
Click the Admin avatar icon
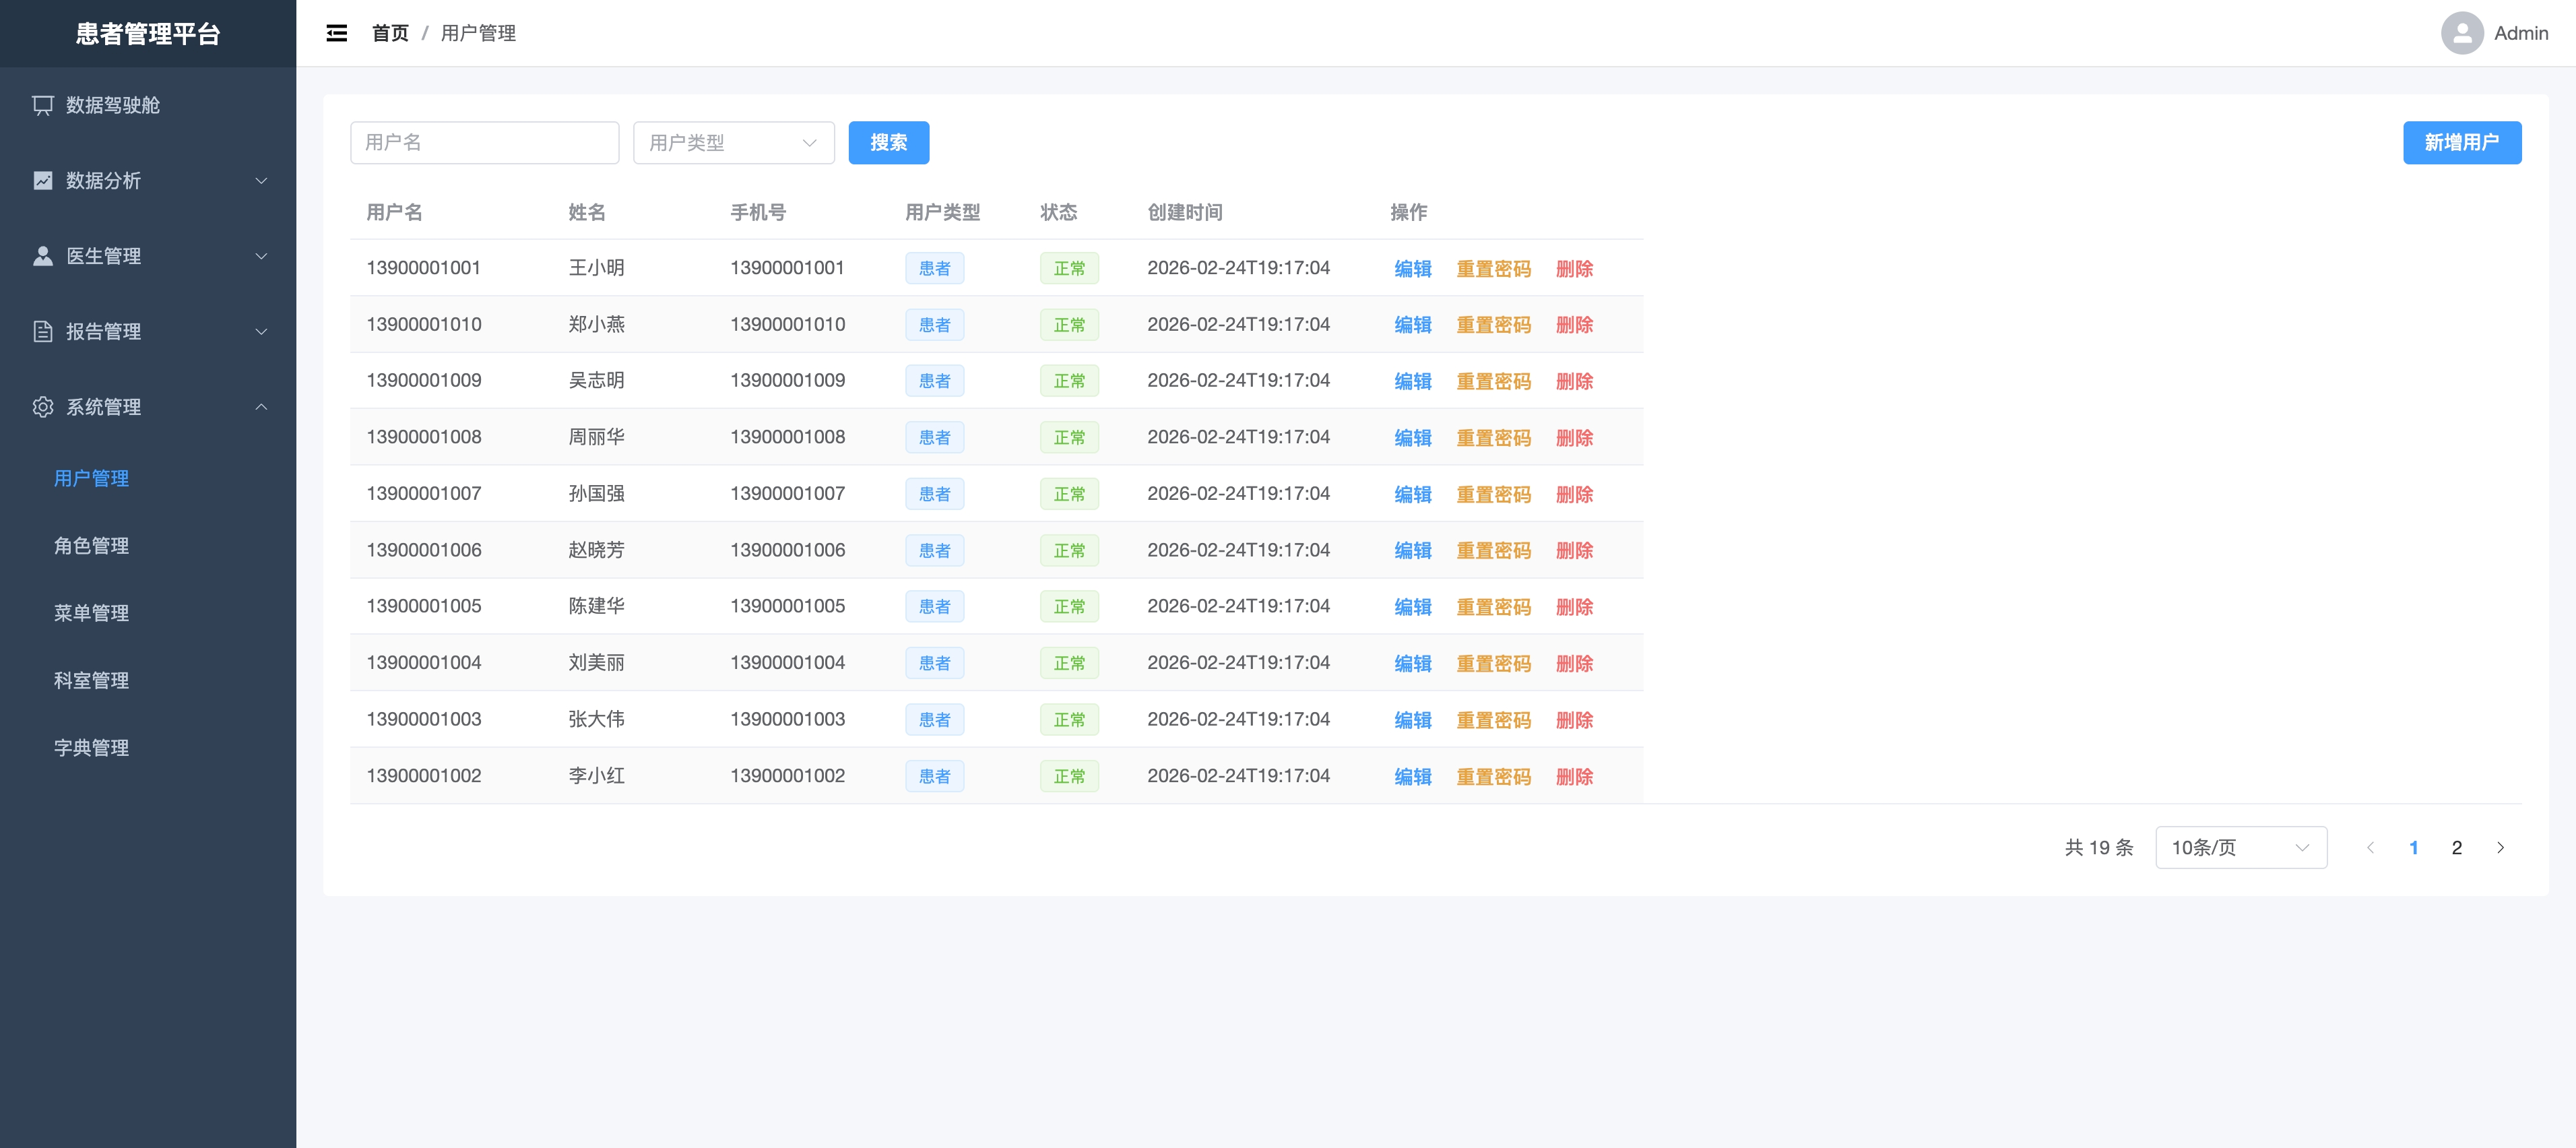click(2462, 33)
